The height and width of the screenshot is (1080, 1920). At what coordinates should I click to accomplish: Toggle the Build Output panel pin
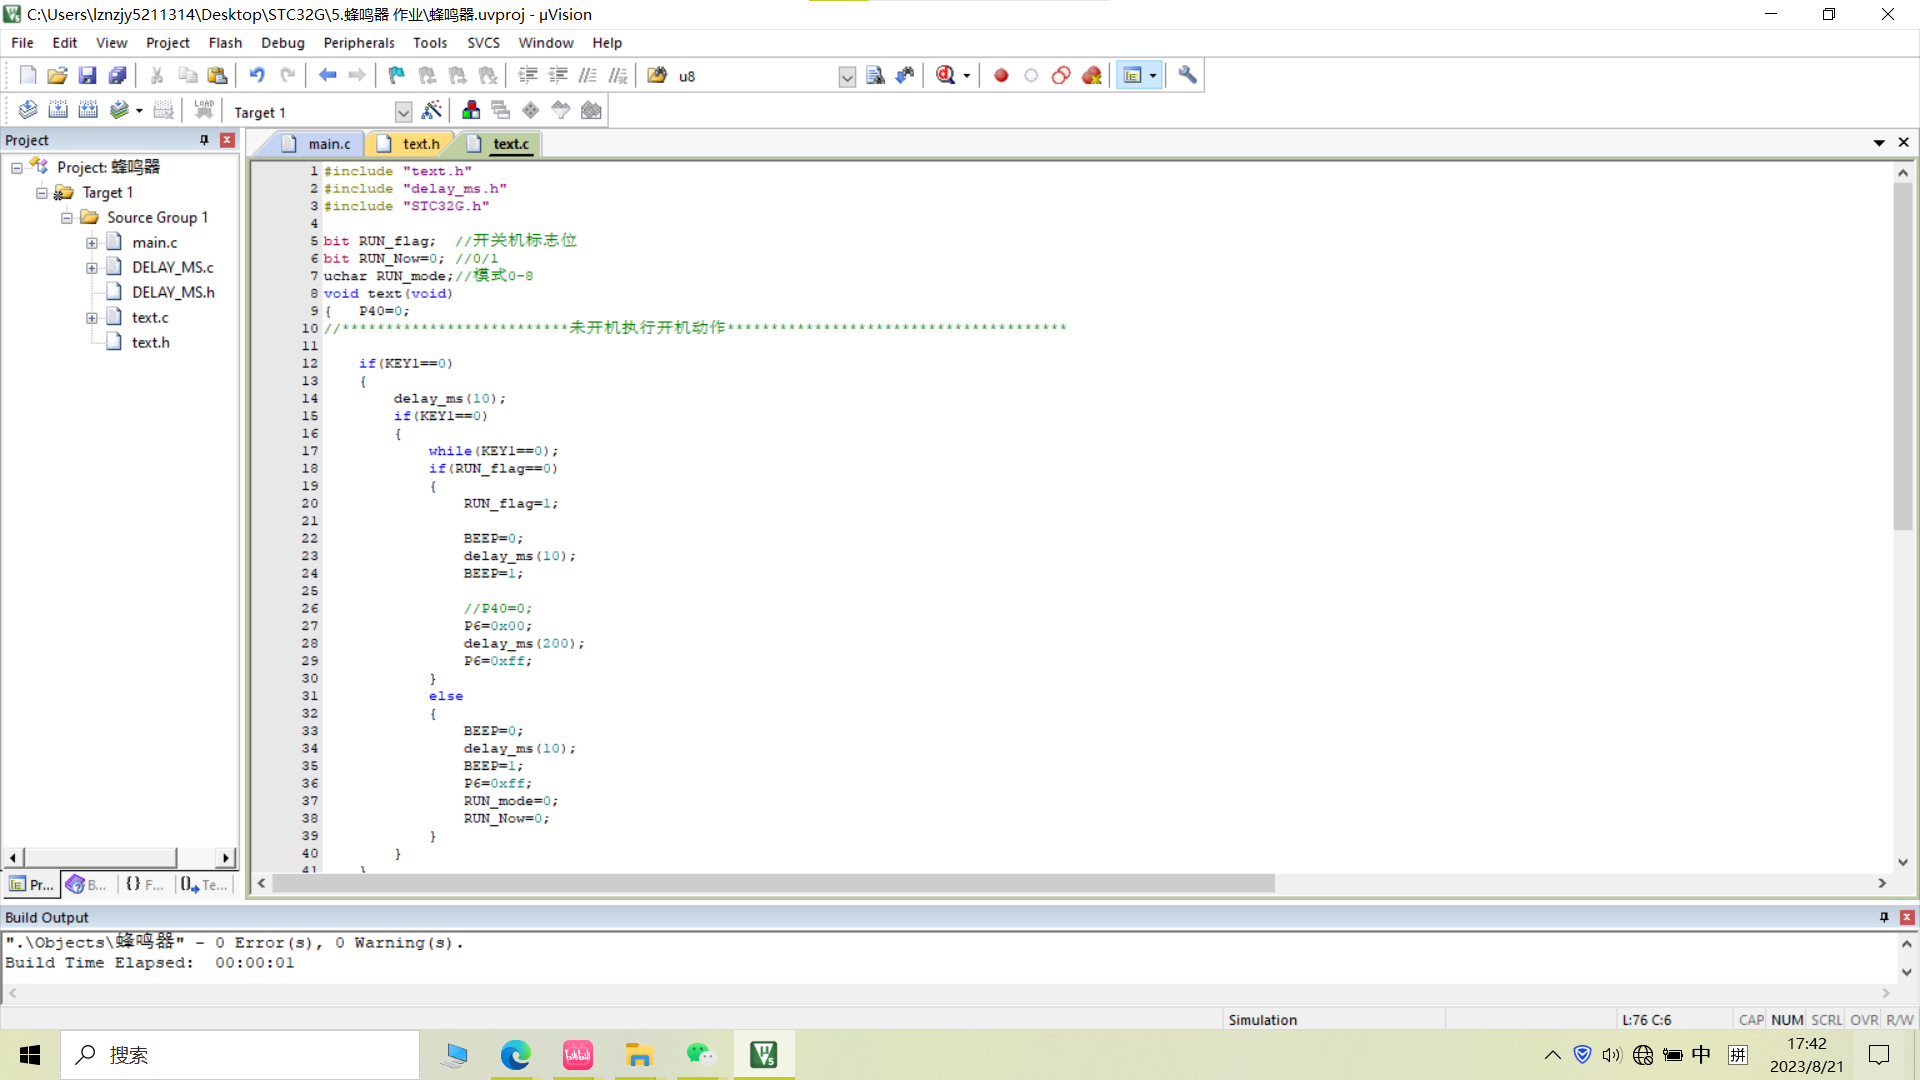[x=1884, y=917]
